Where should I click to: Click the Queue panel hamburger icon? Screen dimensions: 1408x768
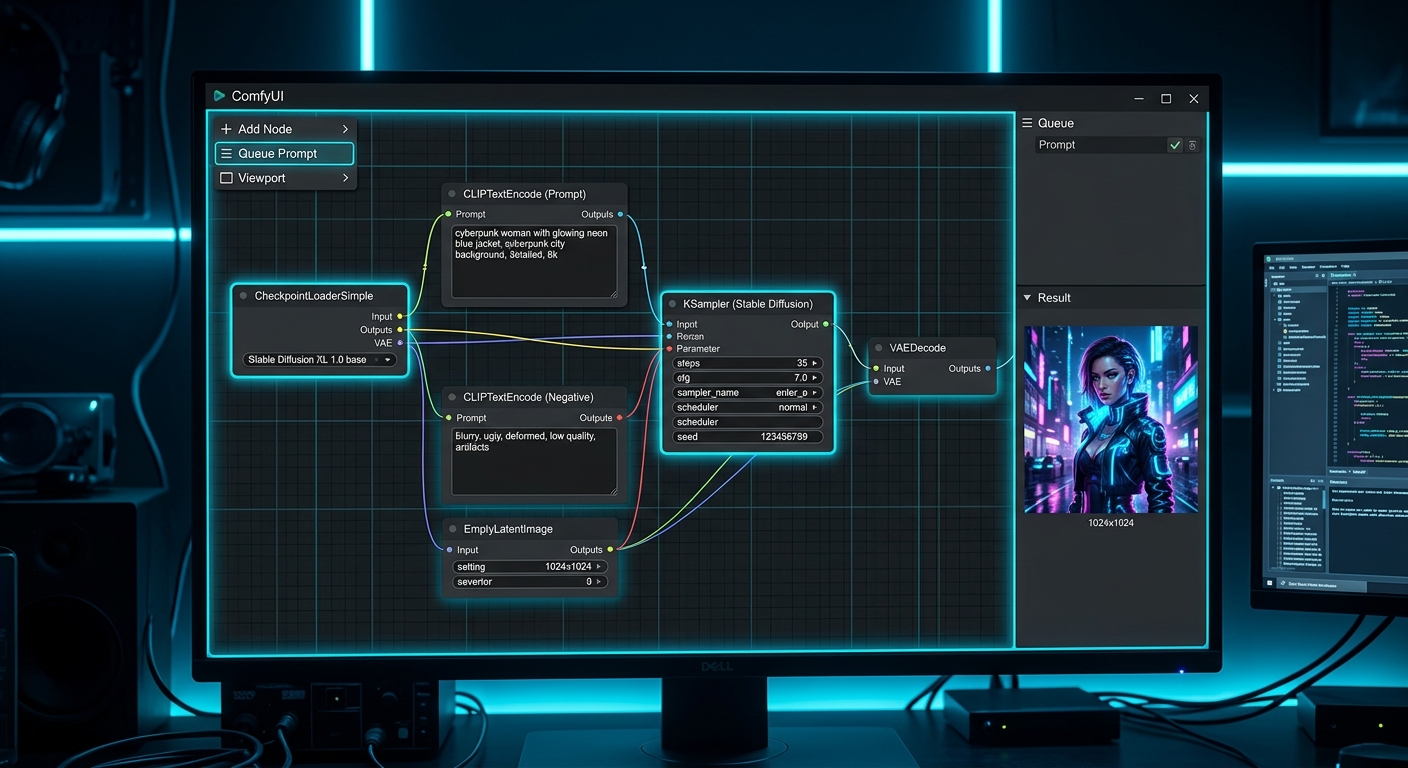pyautogui.click(x=1026, y=123)
